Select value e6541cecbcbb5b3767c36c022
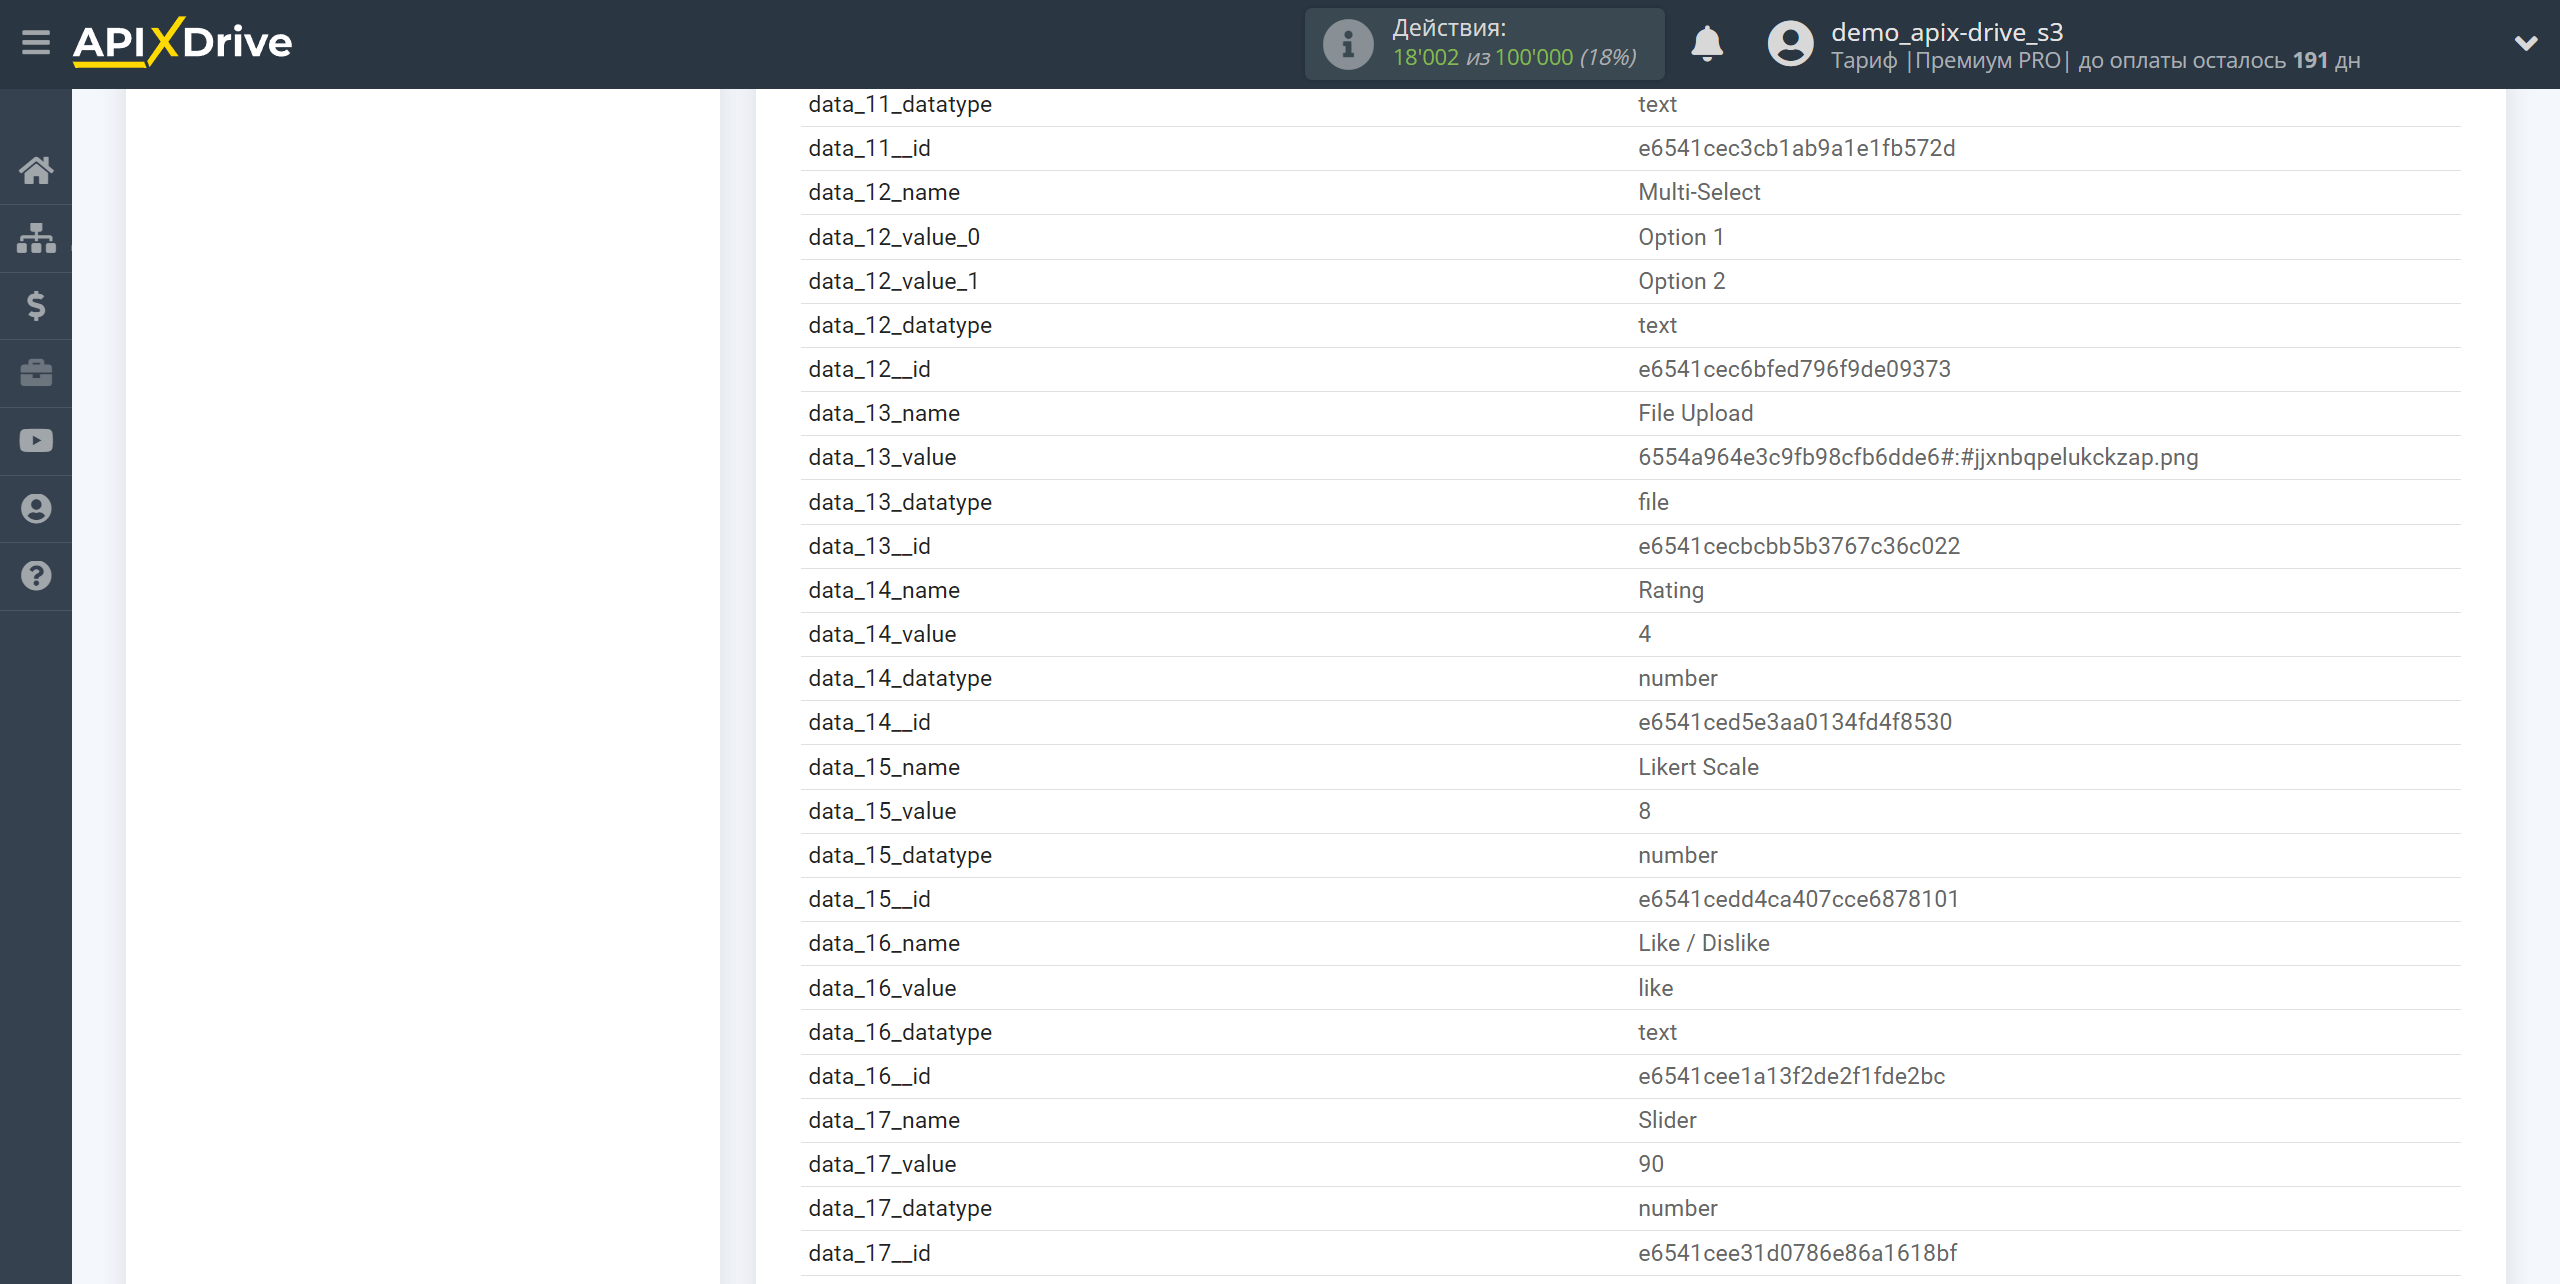The image size is (2560, 1284). click(x=1798, y=546)
